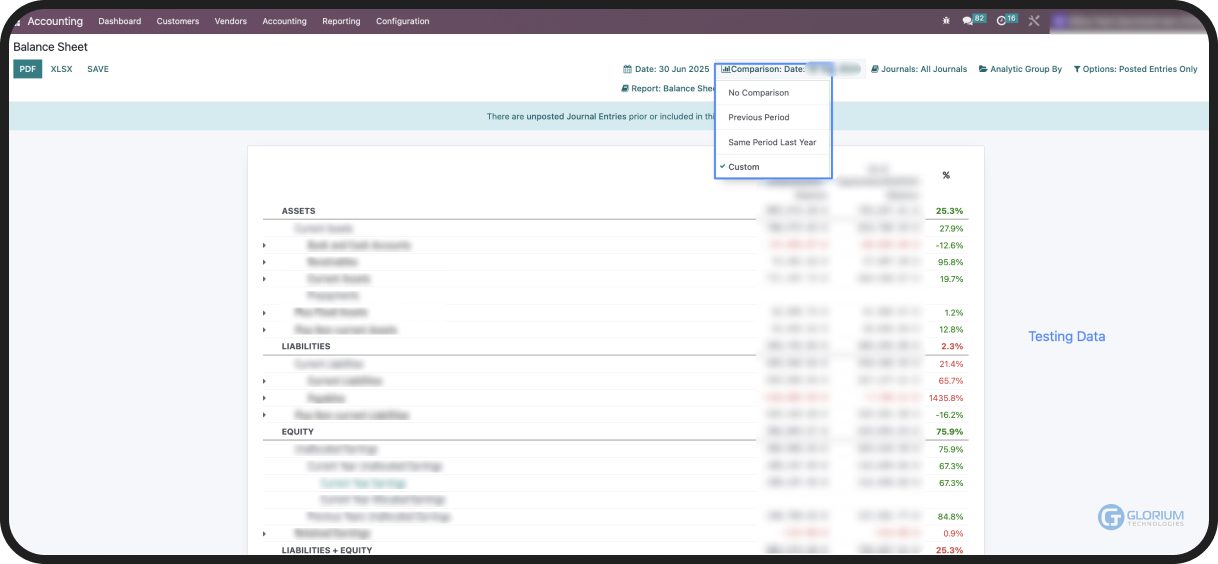The height and width of the screenshot is (564, 1218).
Task: Open the Configuration menu
Action: tap(402, 21)
